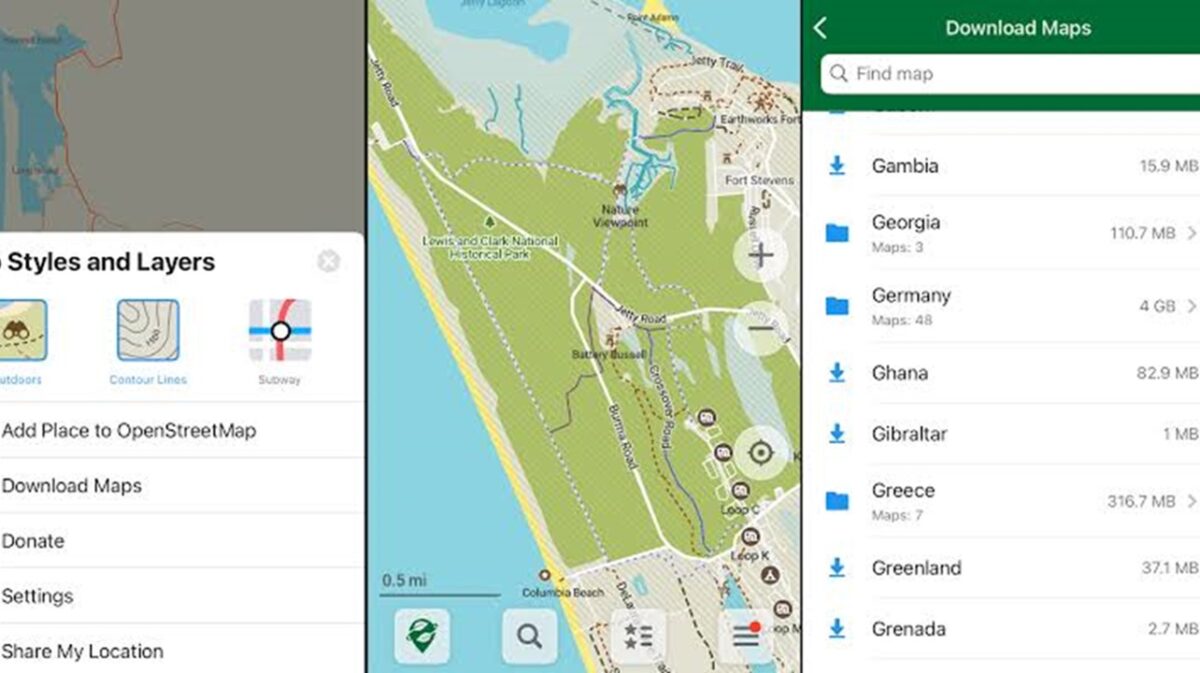Download the Gibraltar map
This screenshot has width=1200, height=673.
837,434
